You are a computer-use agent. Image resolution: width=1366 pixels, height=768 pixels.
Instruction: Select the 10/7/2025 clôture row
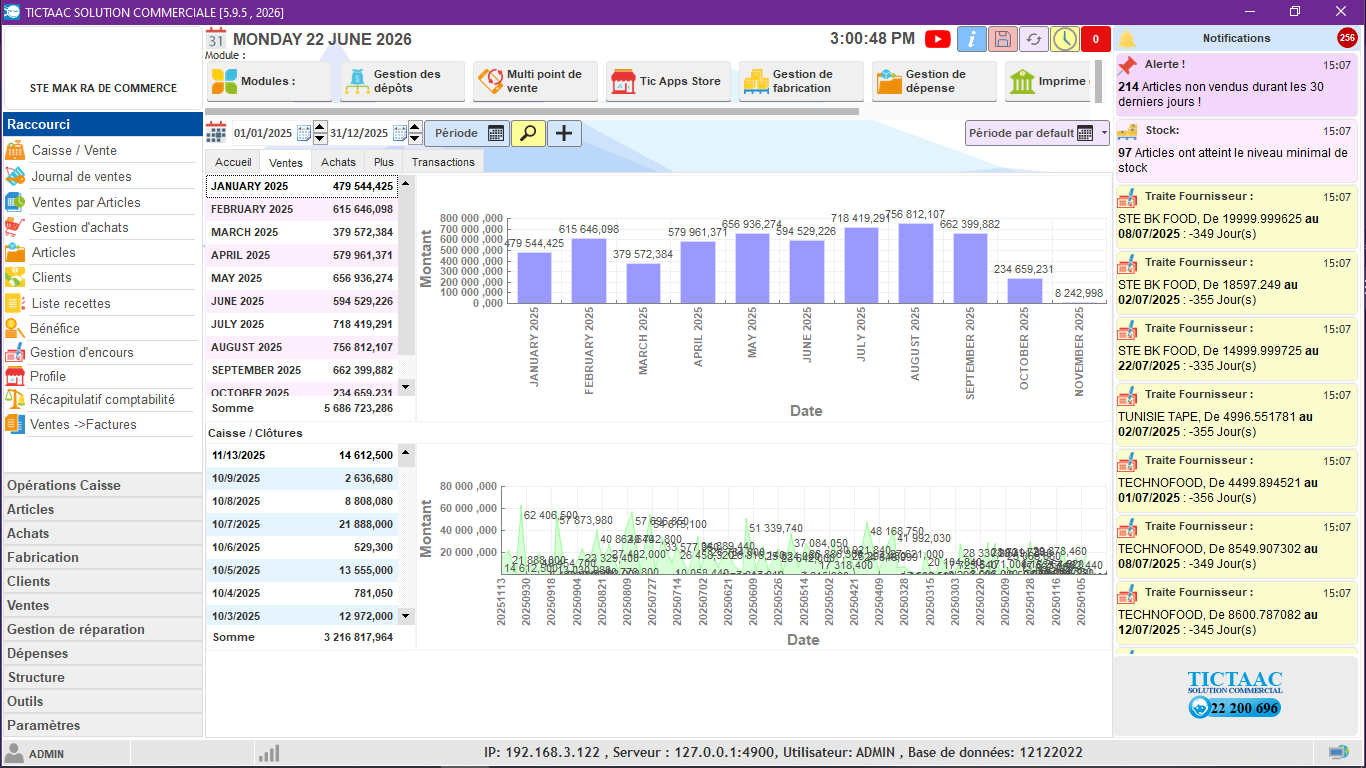tap(302, 524)
